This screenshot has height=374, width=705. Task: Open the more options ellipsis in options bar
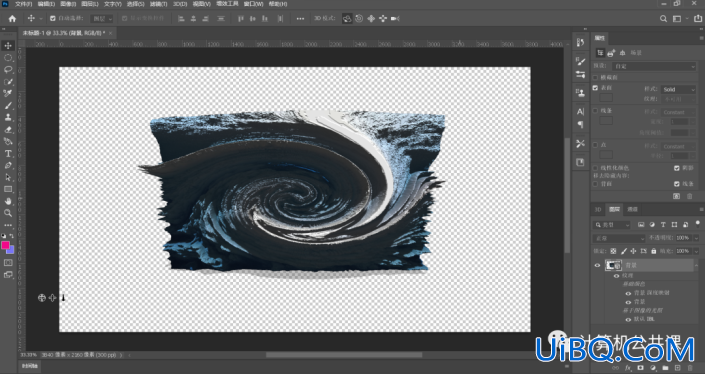pyautogui.click(x=300, y=18)
